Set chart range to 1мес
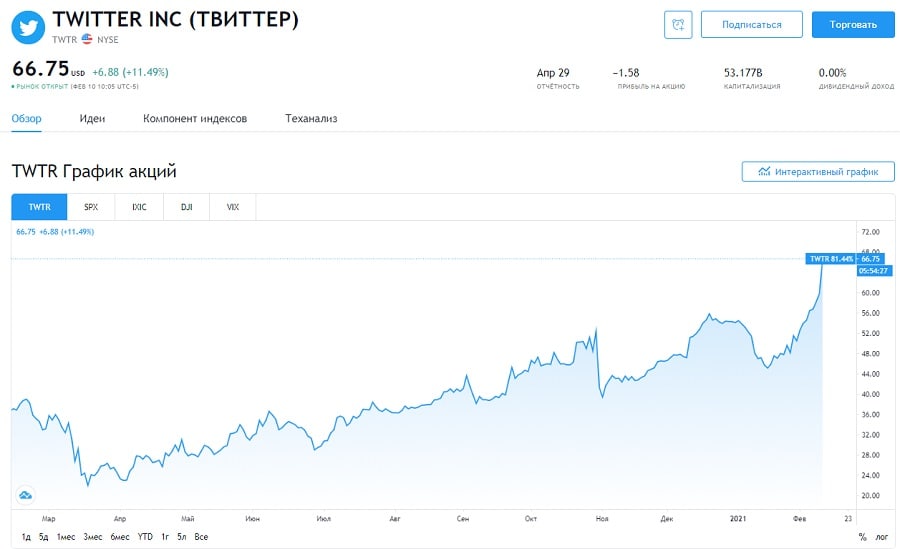 (66, 537)
